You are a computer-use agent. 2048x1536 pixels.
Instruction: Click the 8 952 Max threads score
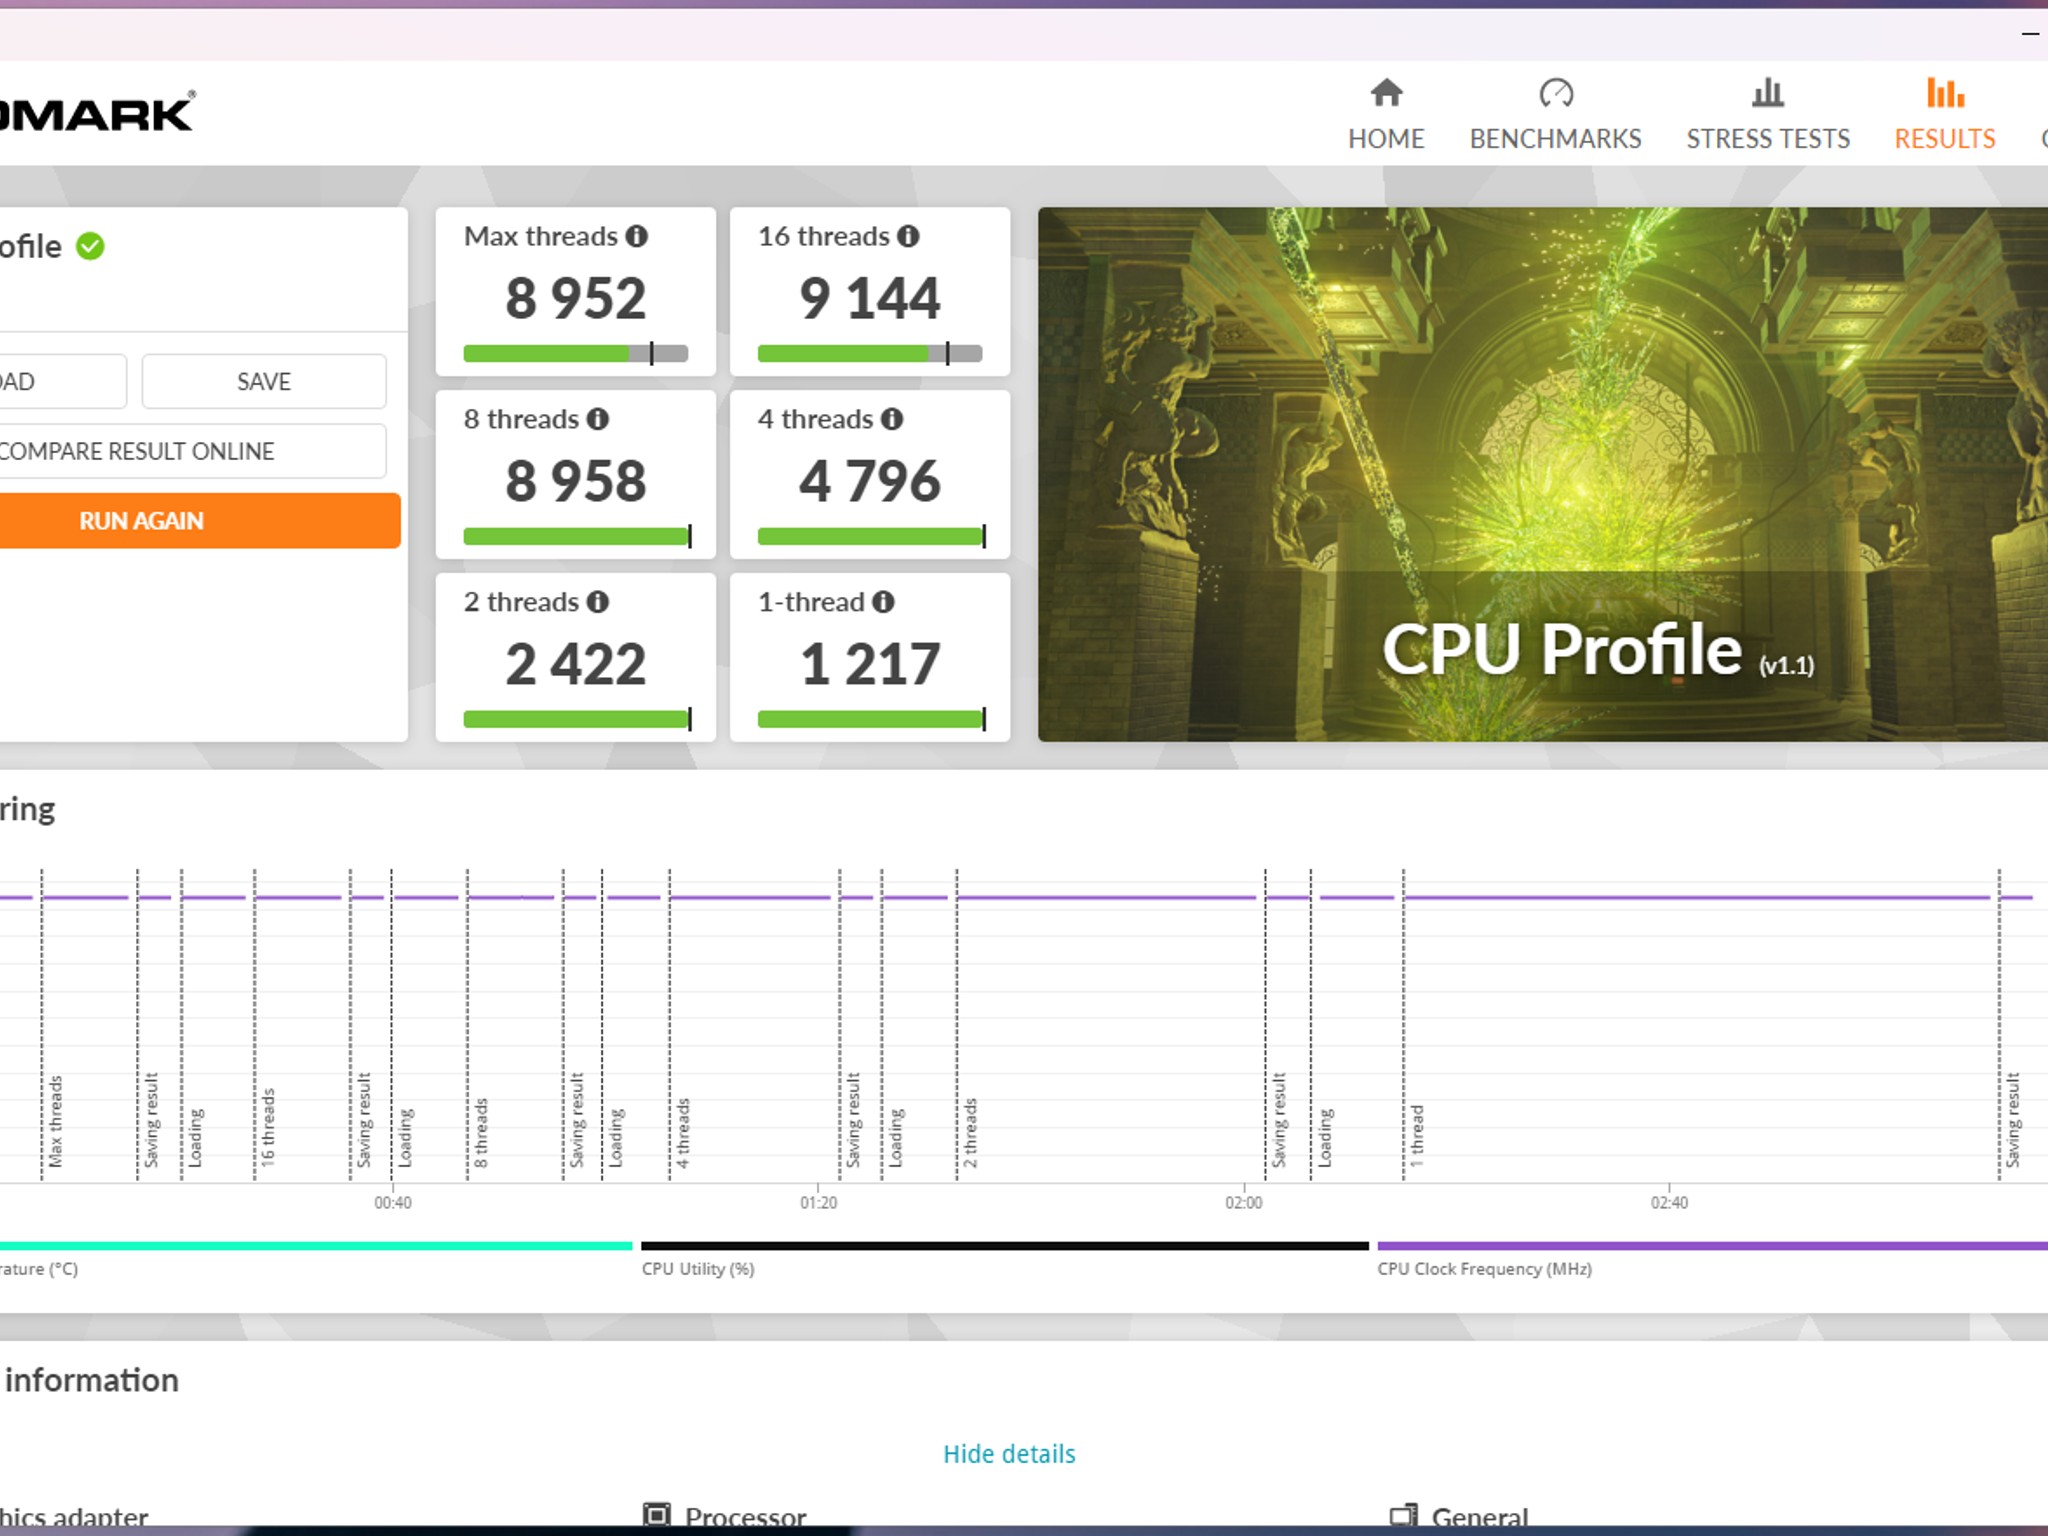[576, 298]
